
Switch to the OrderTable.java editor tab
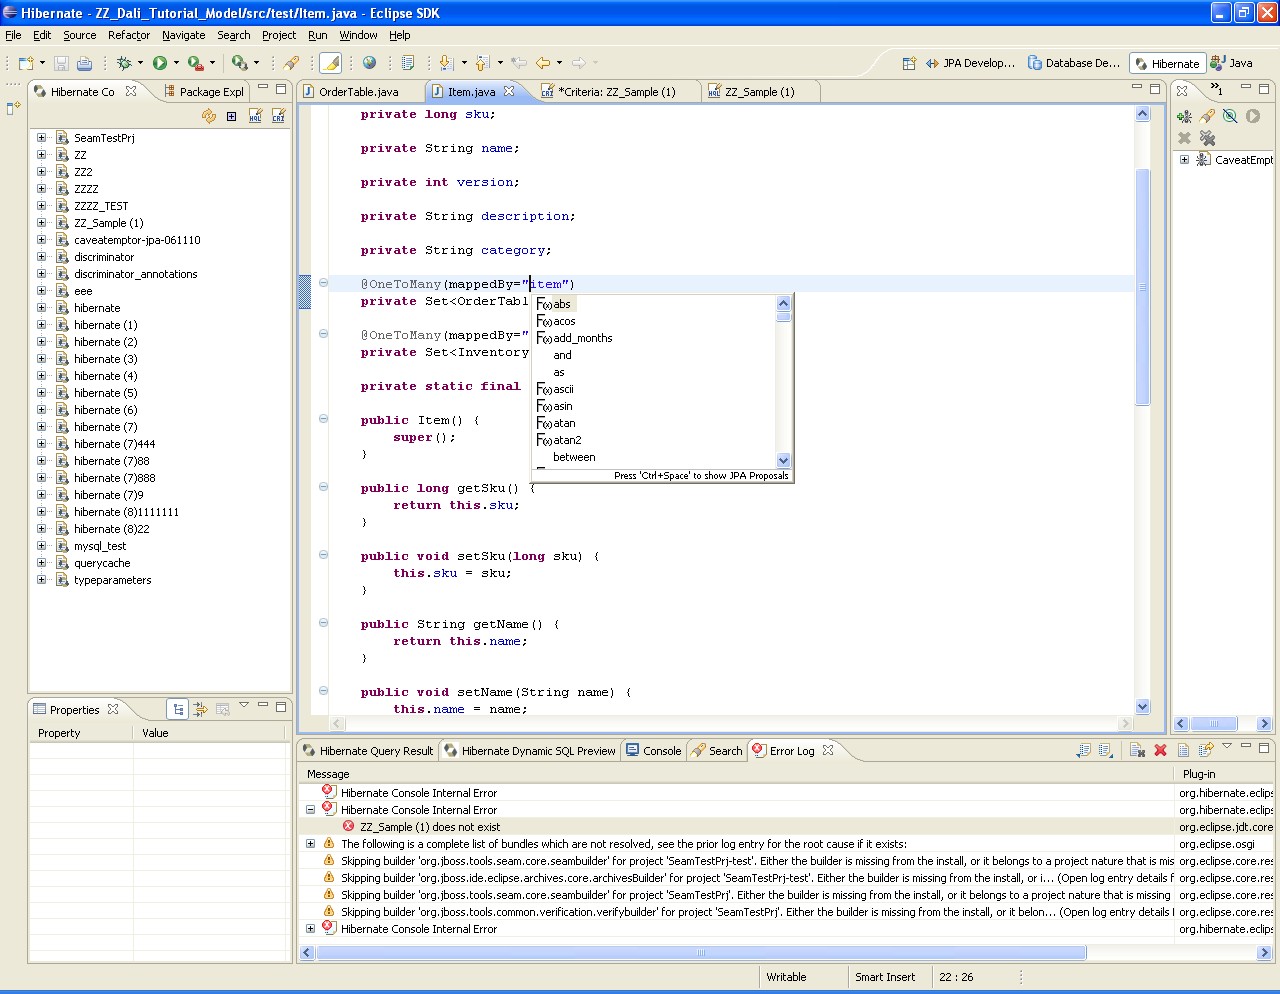[358, 91]
